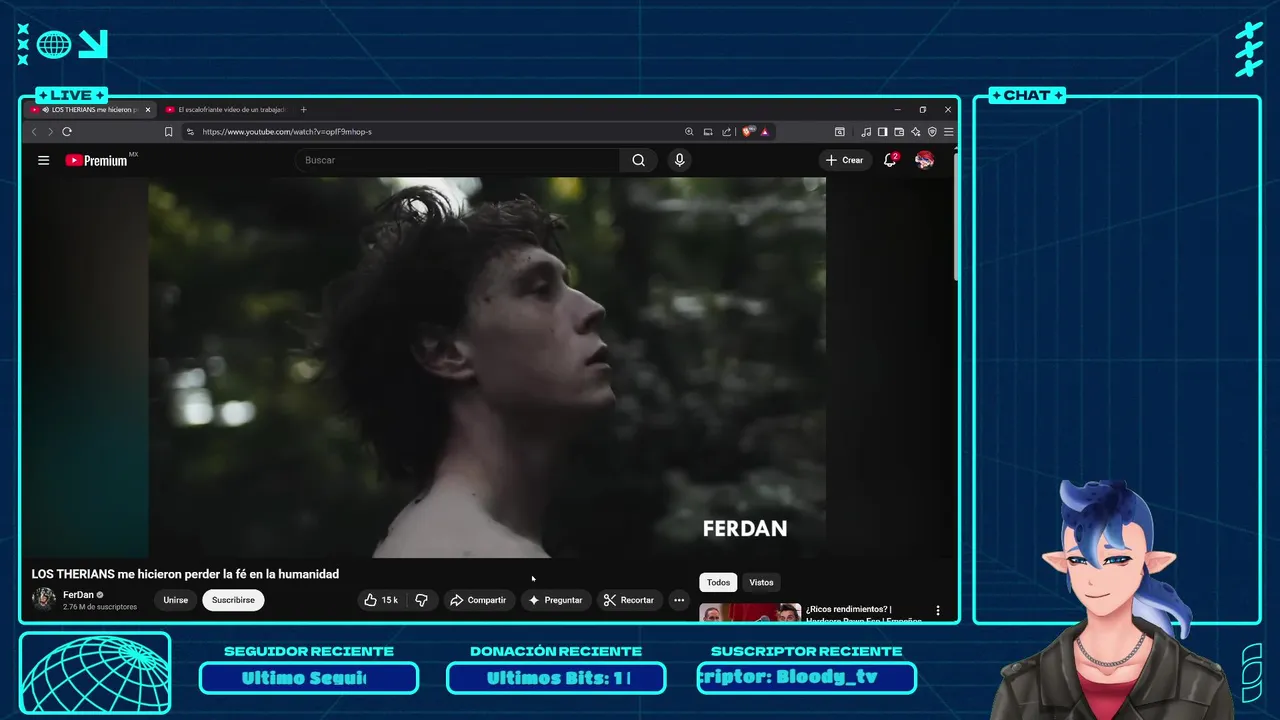This screenshot has height=720, width=1280.
Task: Open Leo AI sparkle icon
Action: pyautogui.click(x=915, y=131)
